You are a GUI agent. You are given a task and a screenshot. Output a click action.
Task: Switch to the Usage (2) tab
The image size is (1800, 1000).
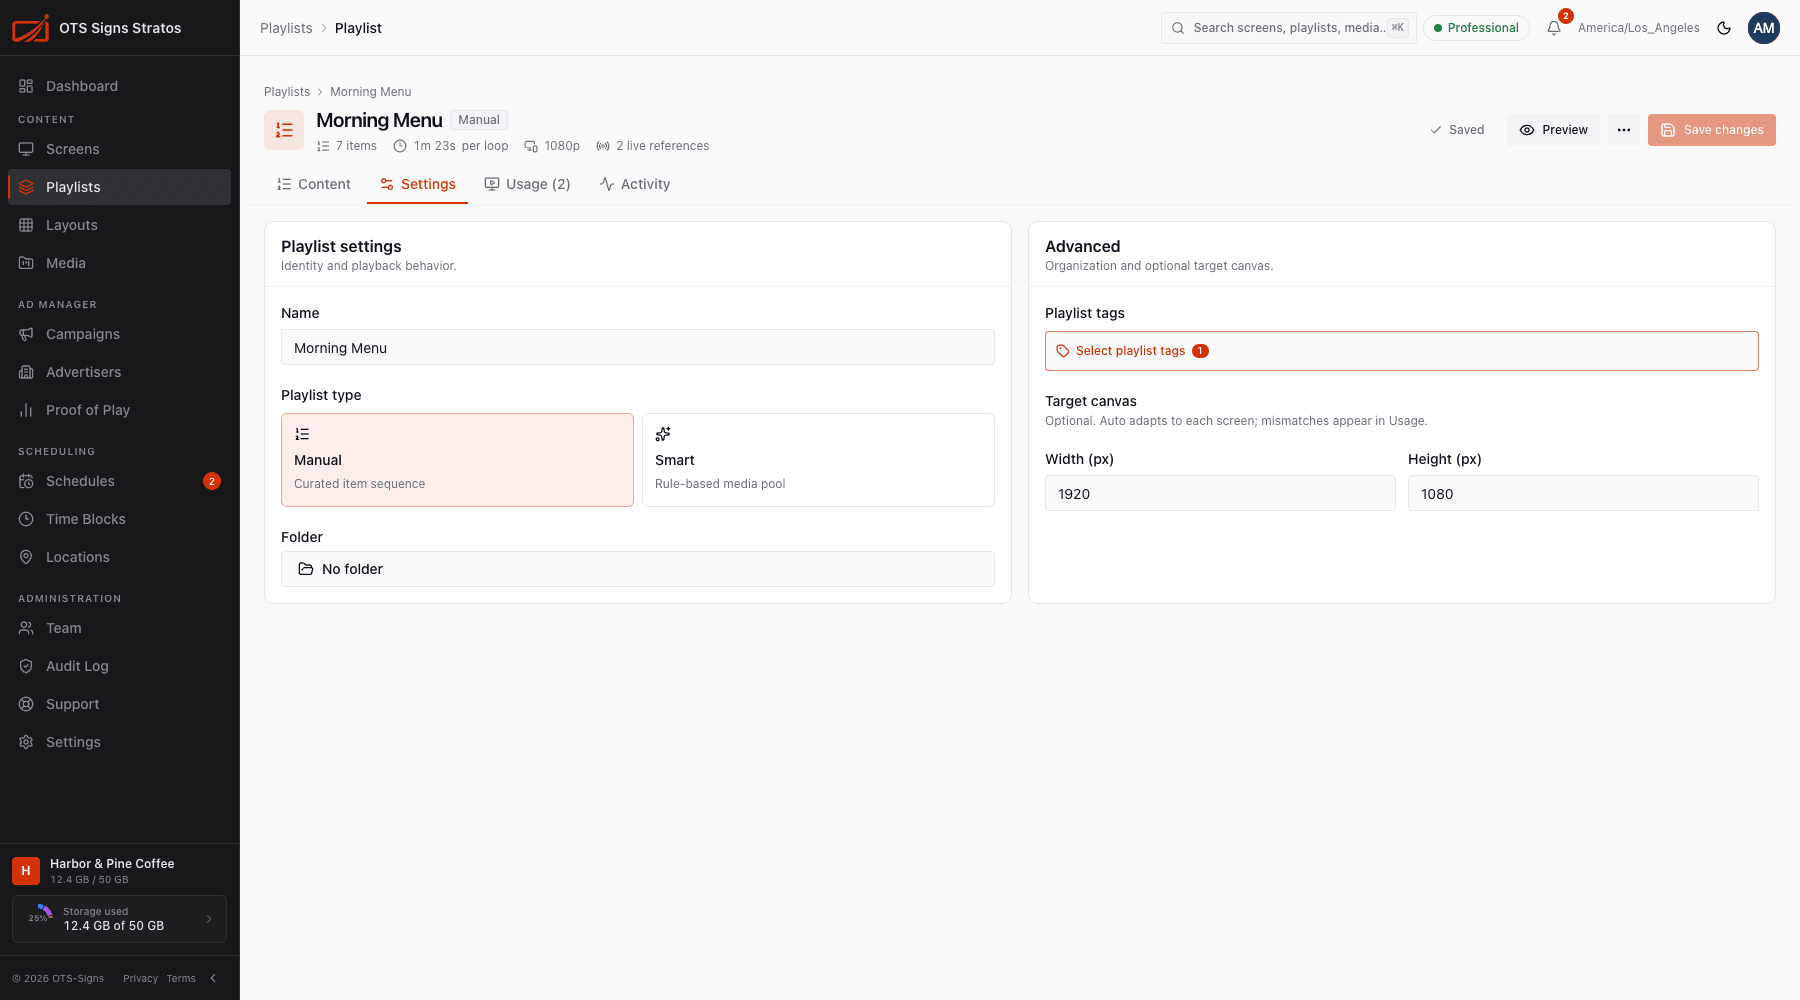[527, 184]
